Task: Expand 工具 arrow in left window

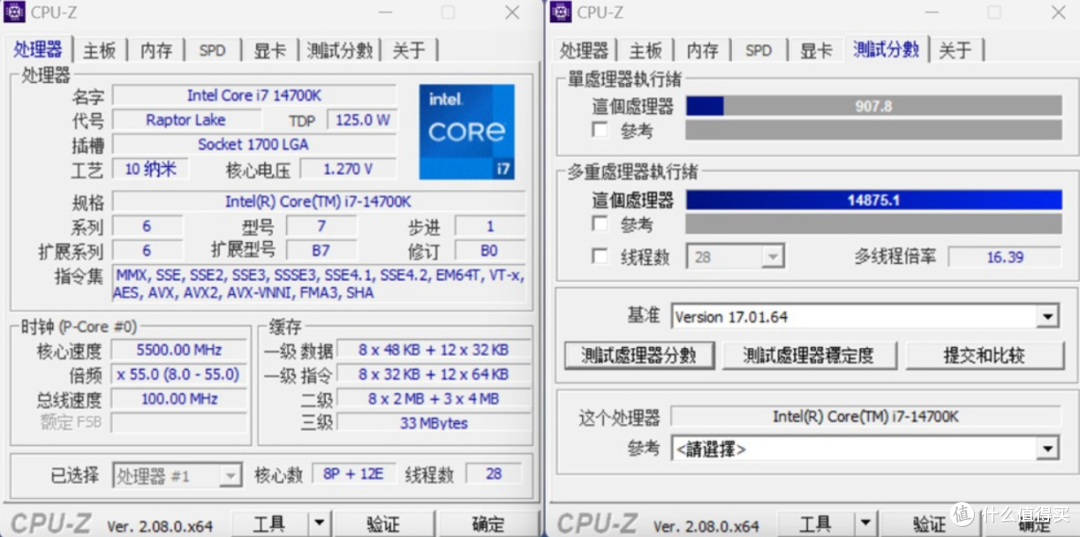Action: 319,525
